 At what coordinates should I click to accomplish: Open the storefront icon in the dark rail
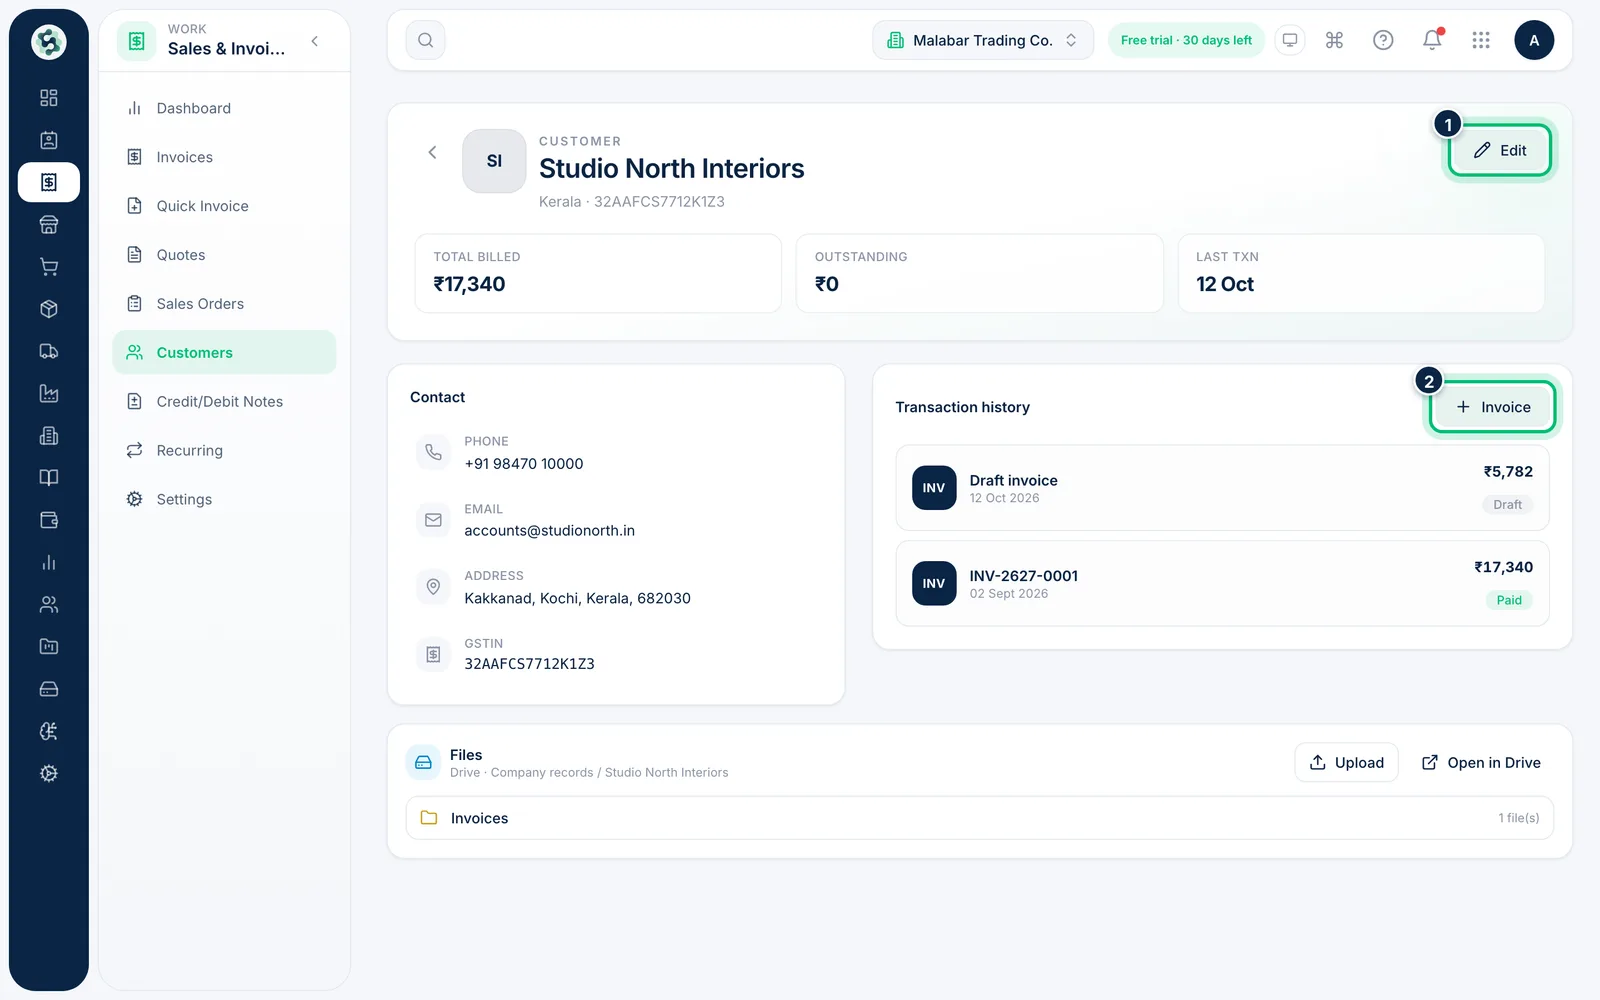pos(48,225)
